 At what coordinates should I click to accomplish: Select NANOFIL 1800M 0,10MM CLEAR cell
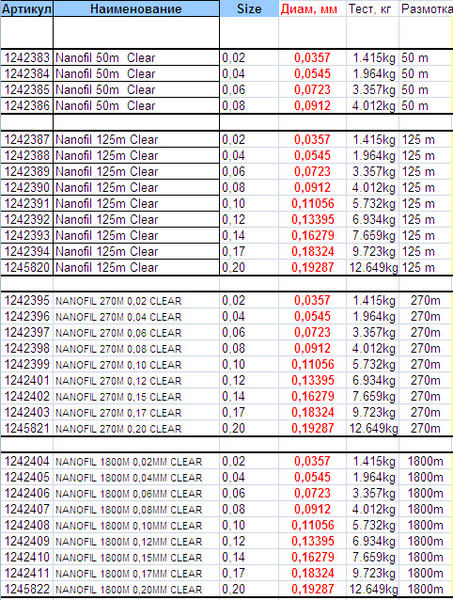point(136,525)
